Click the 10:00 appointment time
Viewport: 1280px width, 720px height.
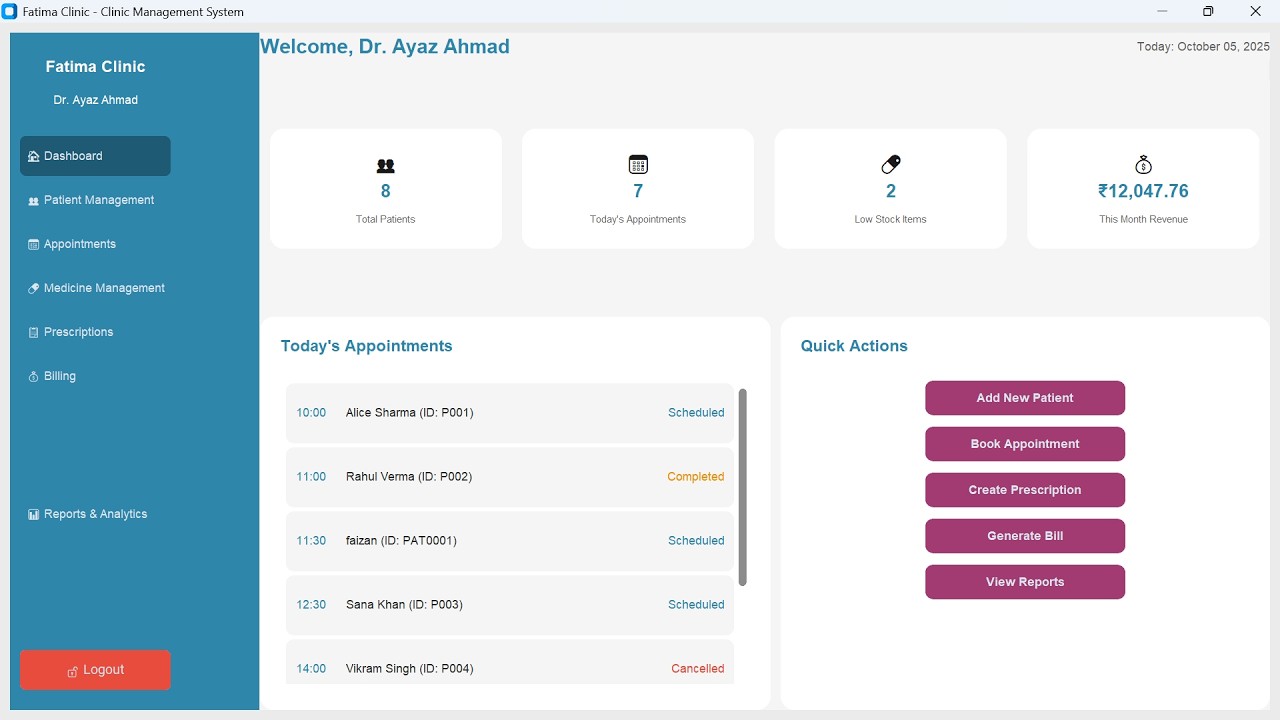[311, 413]
